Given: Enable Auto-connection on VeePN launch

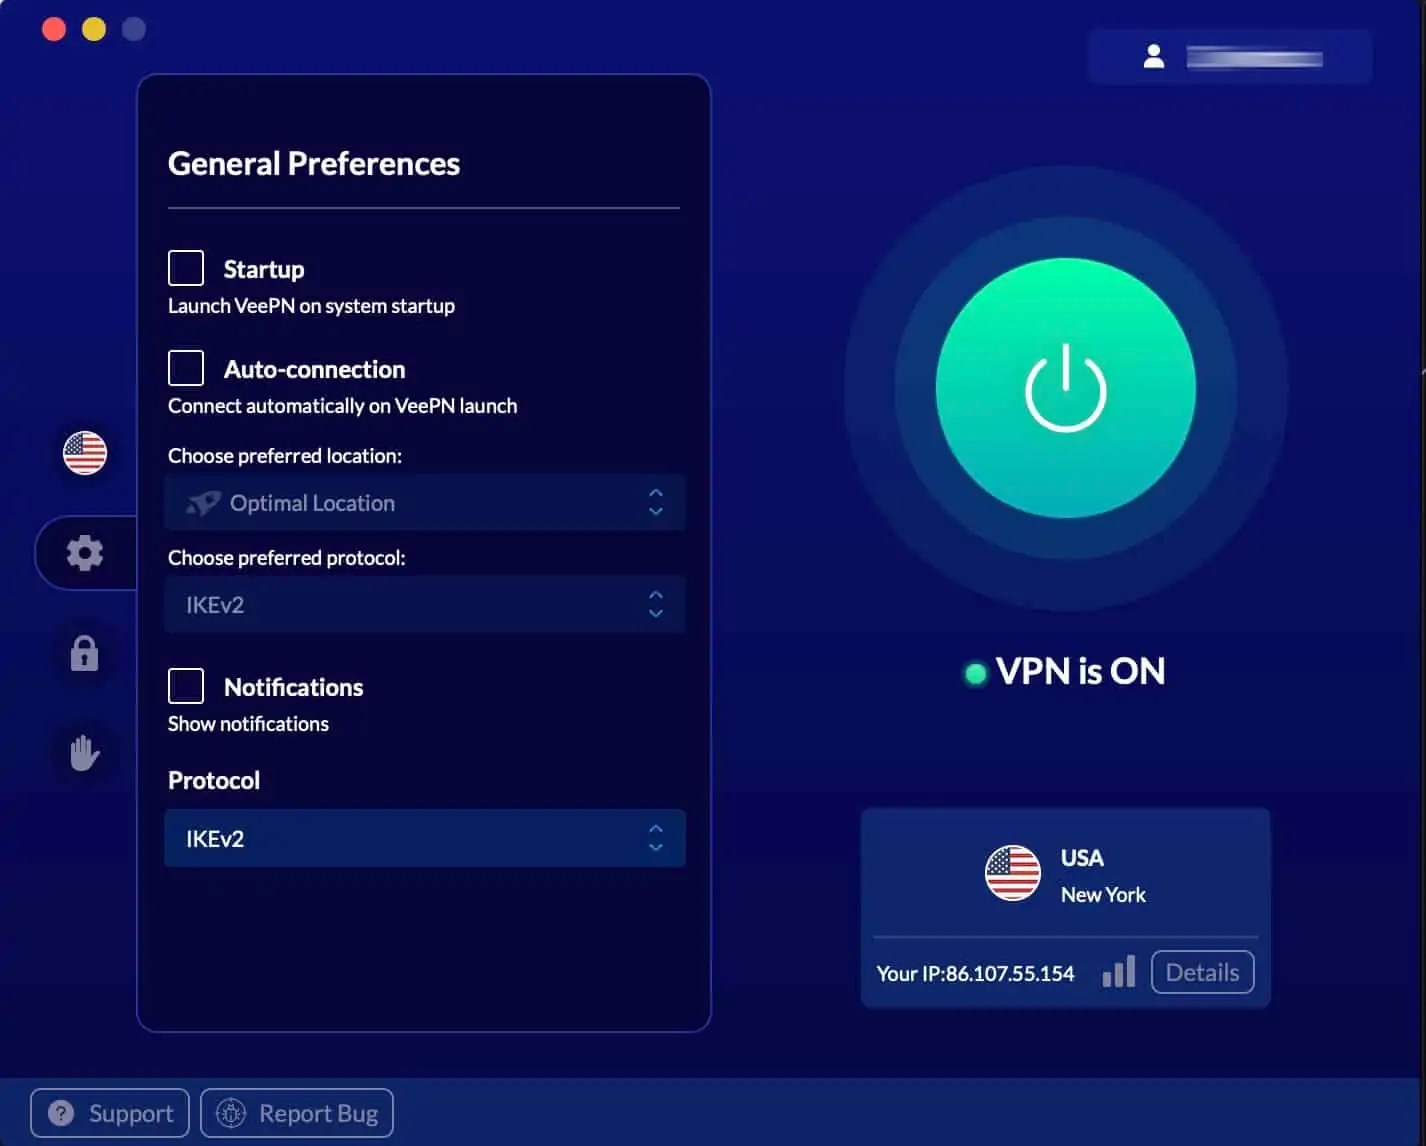Looking at the screenshot, I should 185,367.
